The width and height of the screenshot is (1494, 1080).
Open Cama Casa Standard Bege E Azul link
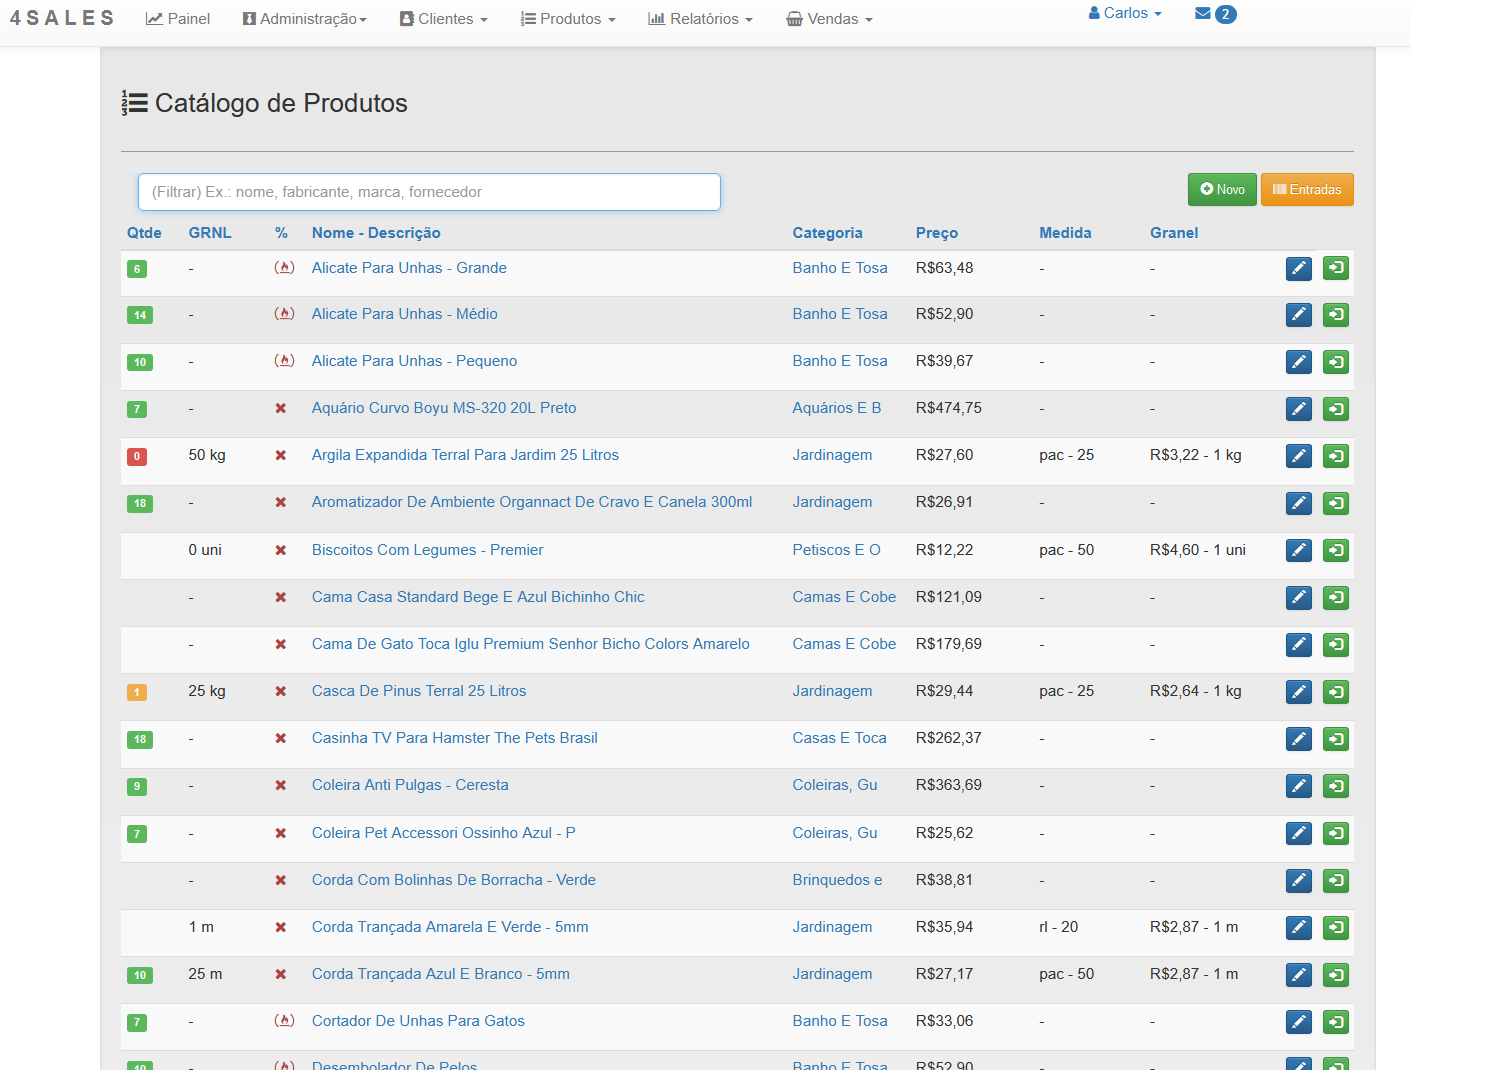[x=478, y=597]
